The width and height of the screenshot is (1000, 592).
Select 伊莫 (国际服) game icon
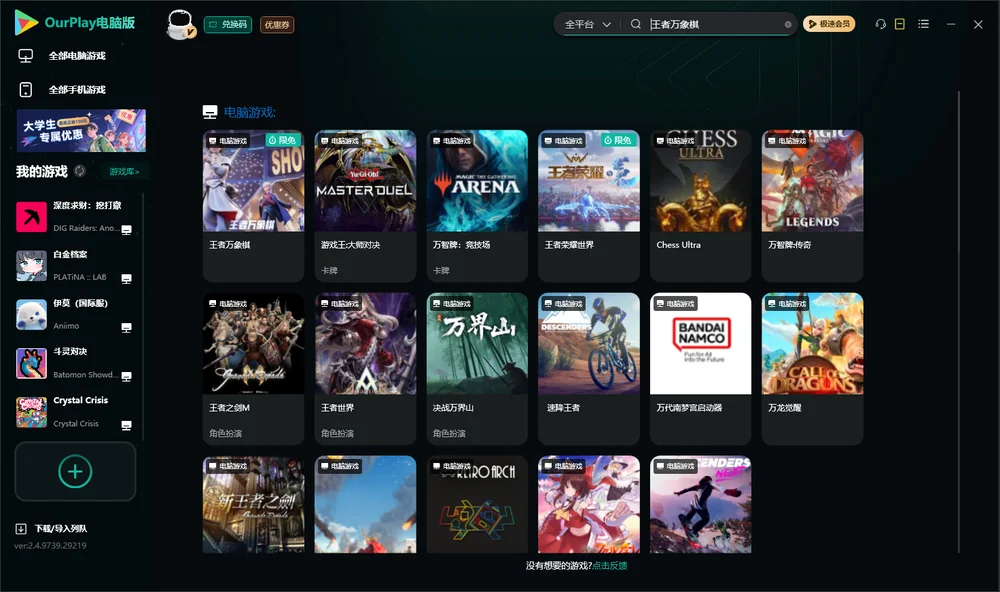tap(31, 314)
